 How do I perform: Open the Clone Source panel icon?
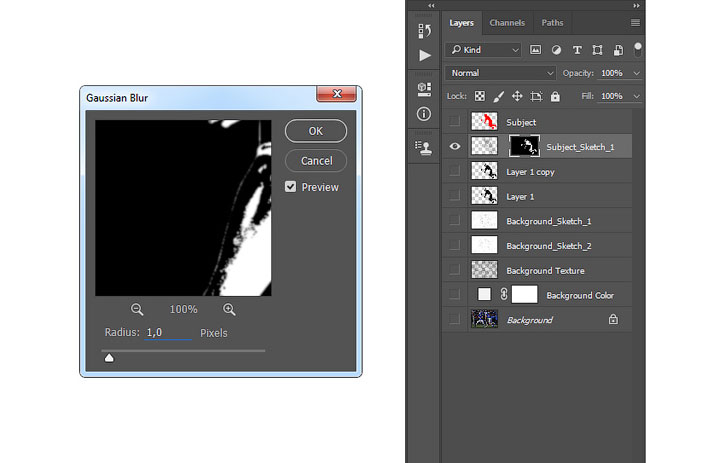pos(424,148)
